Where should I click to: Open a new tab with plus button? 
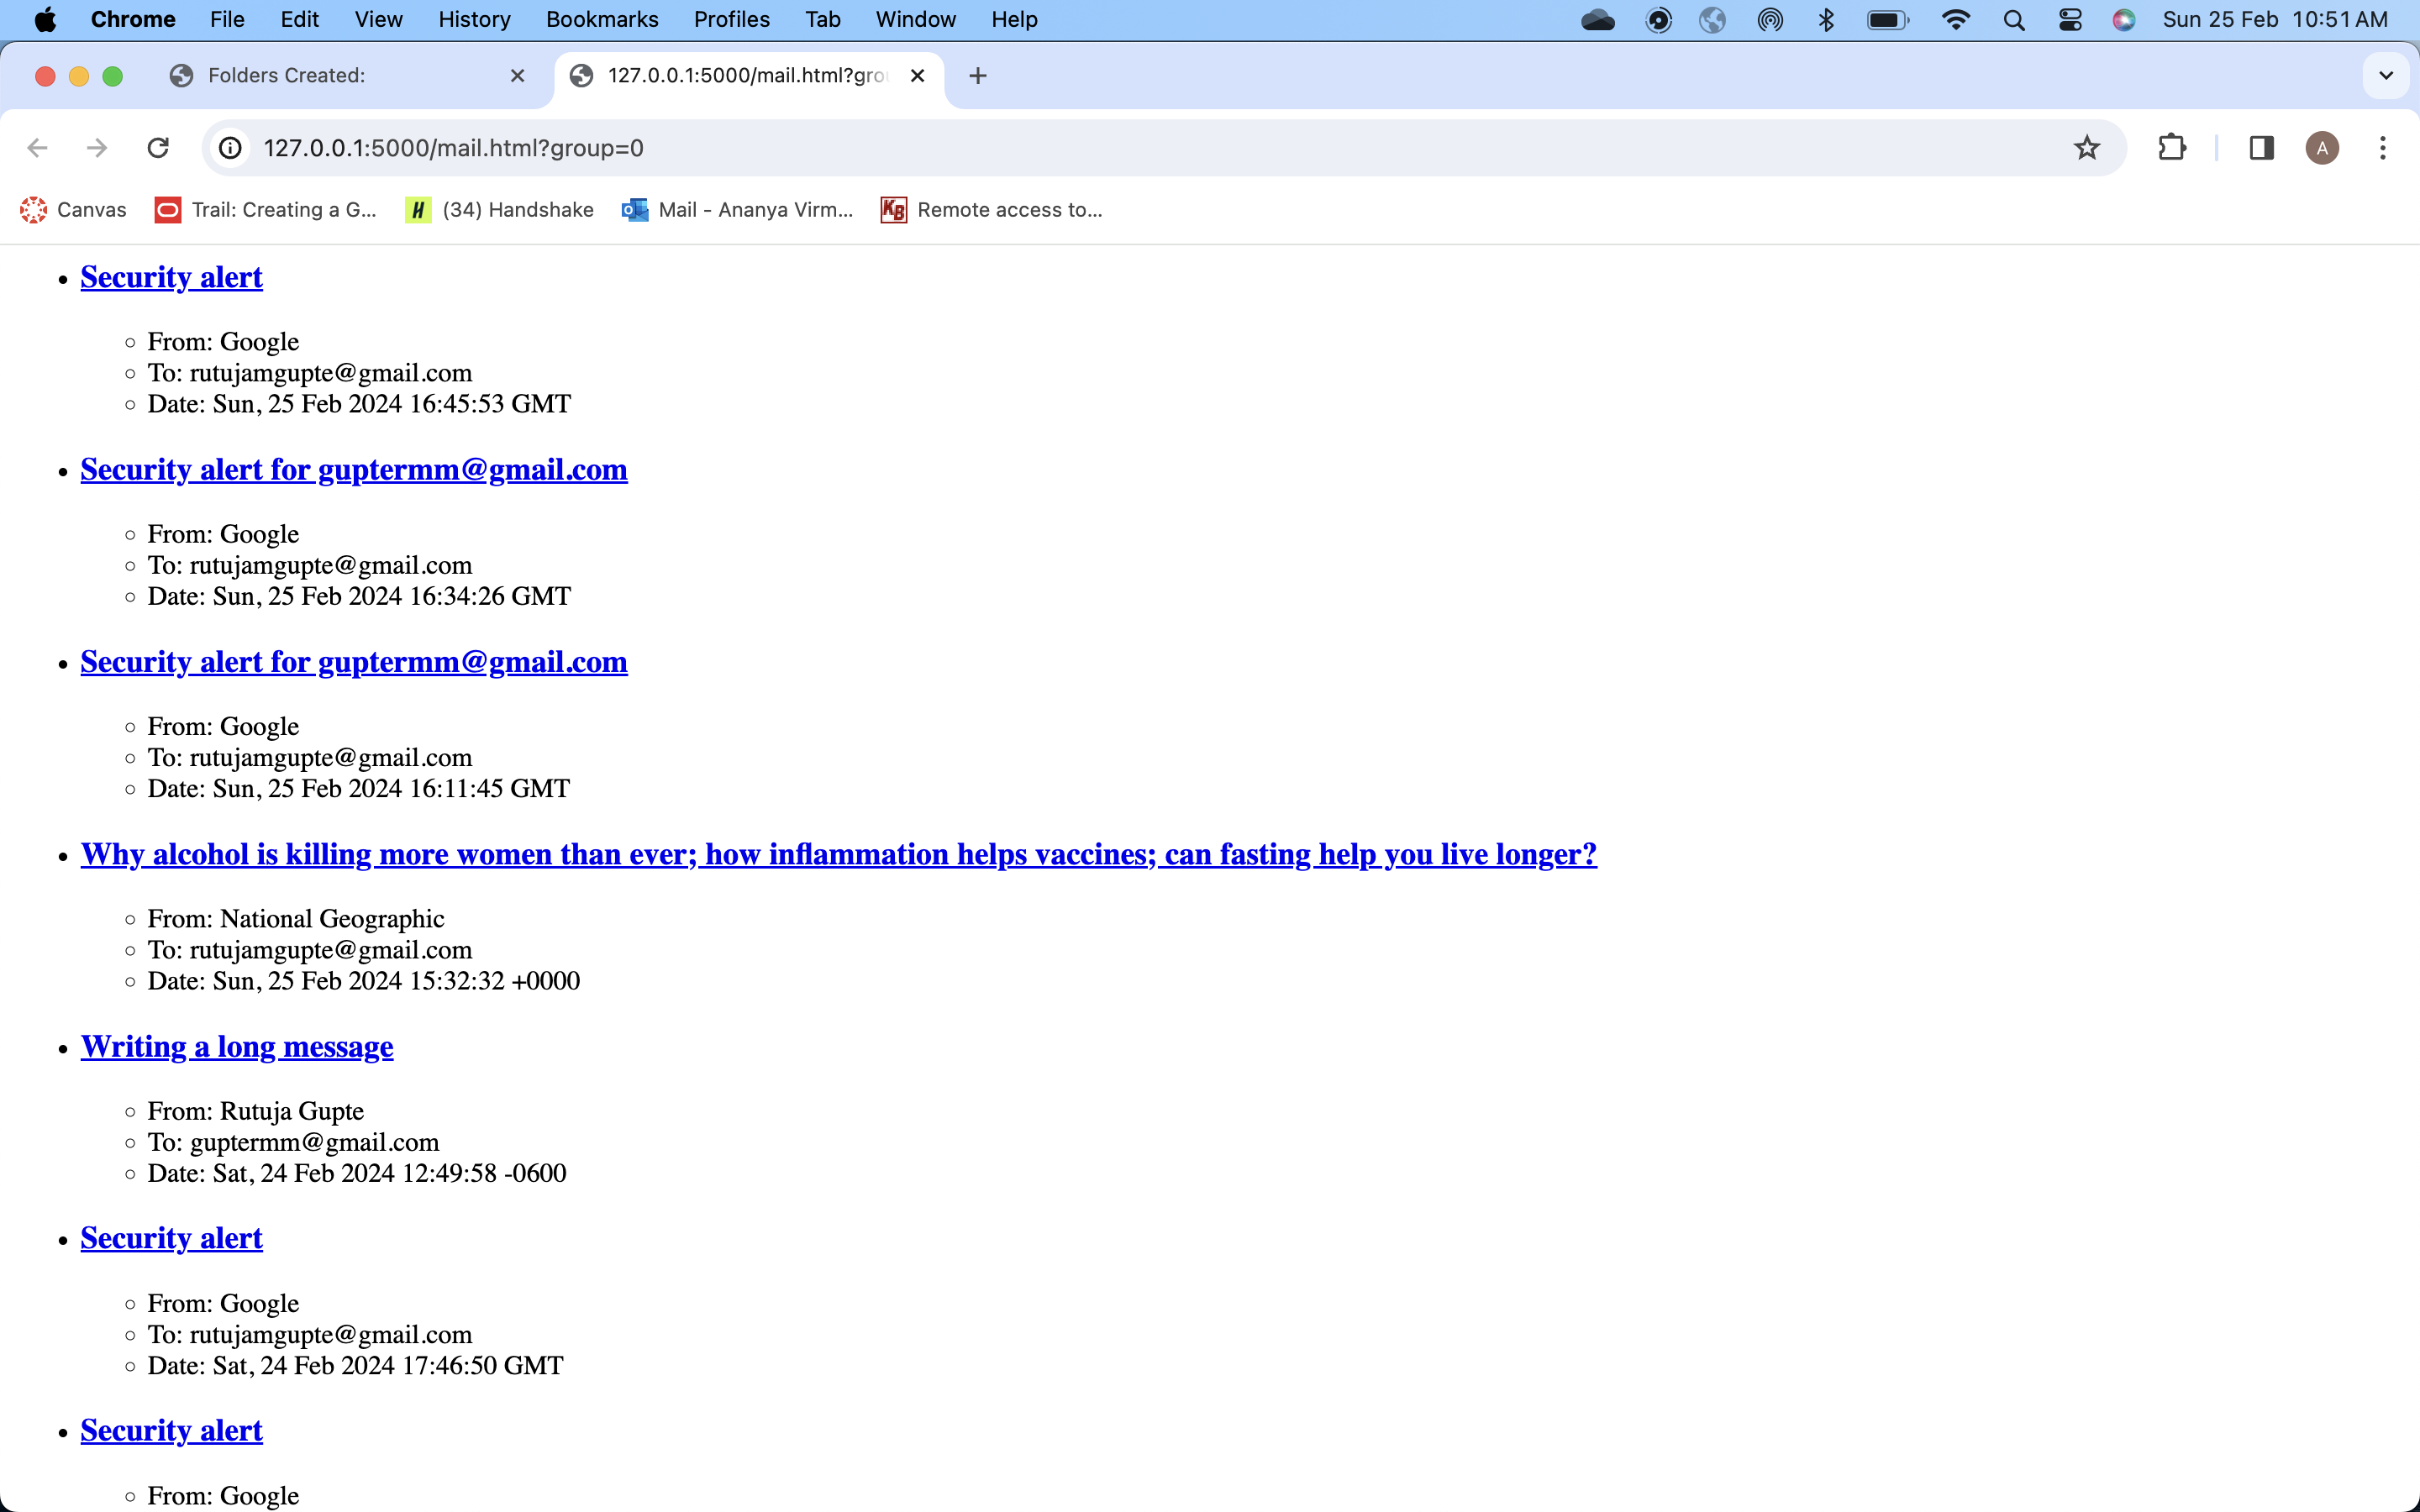pyautogui.click(x=977, y=76)
